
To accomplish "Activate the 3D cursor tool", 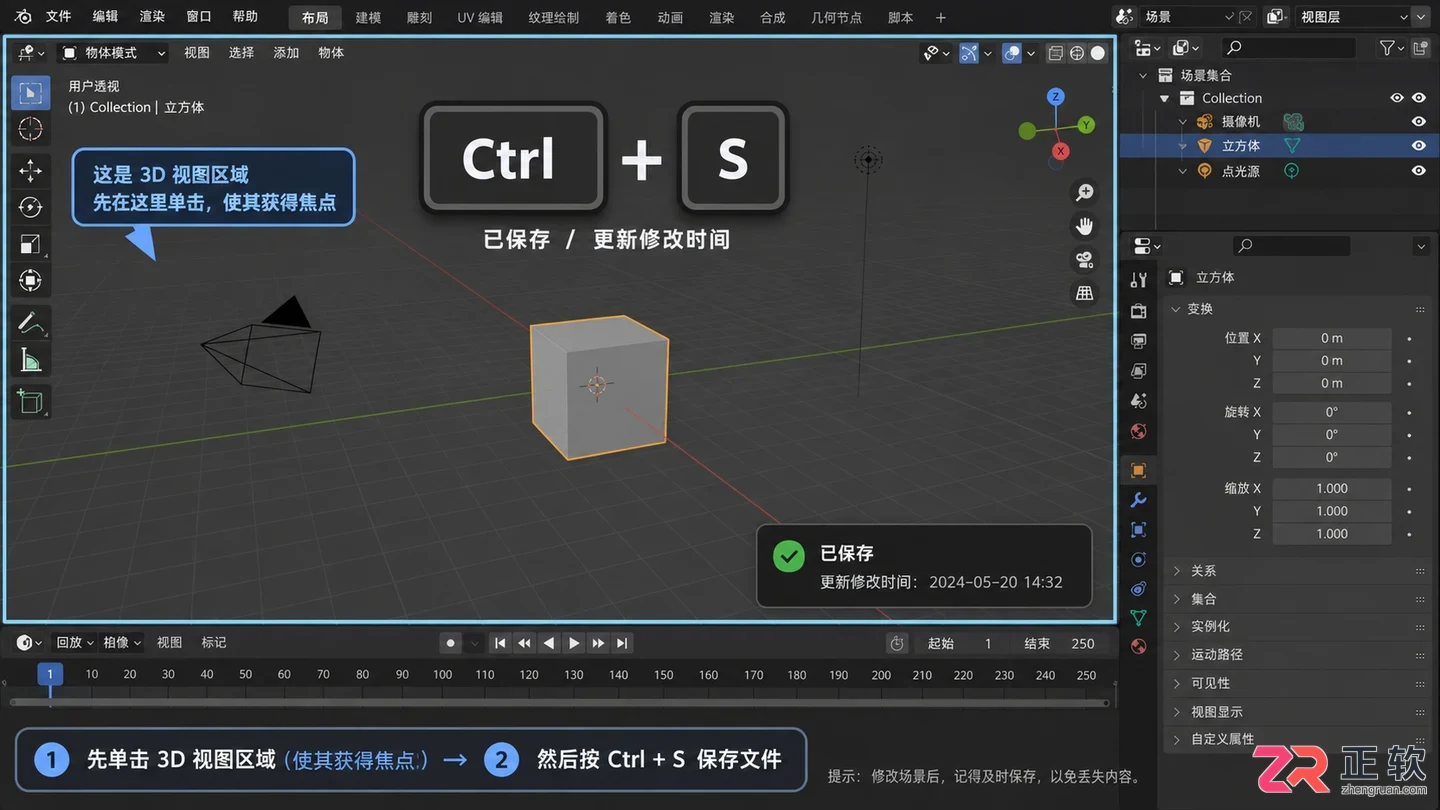I will pos(30,129).
